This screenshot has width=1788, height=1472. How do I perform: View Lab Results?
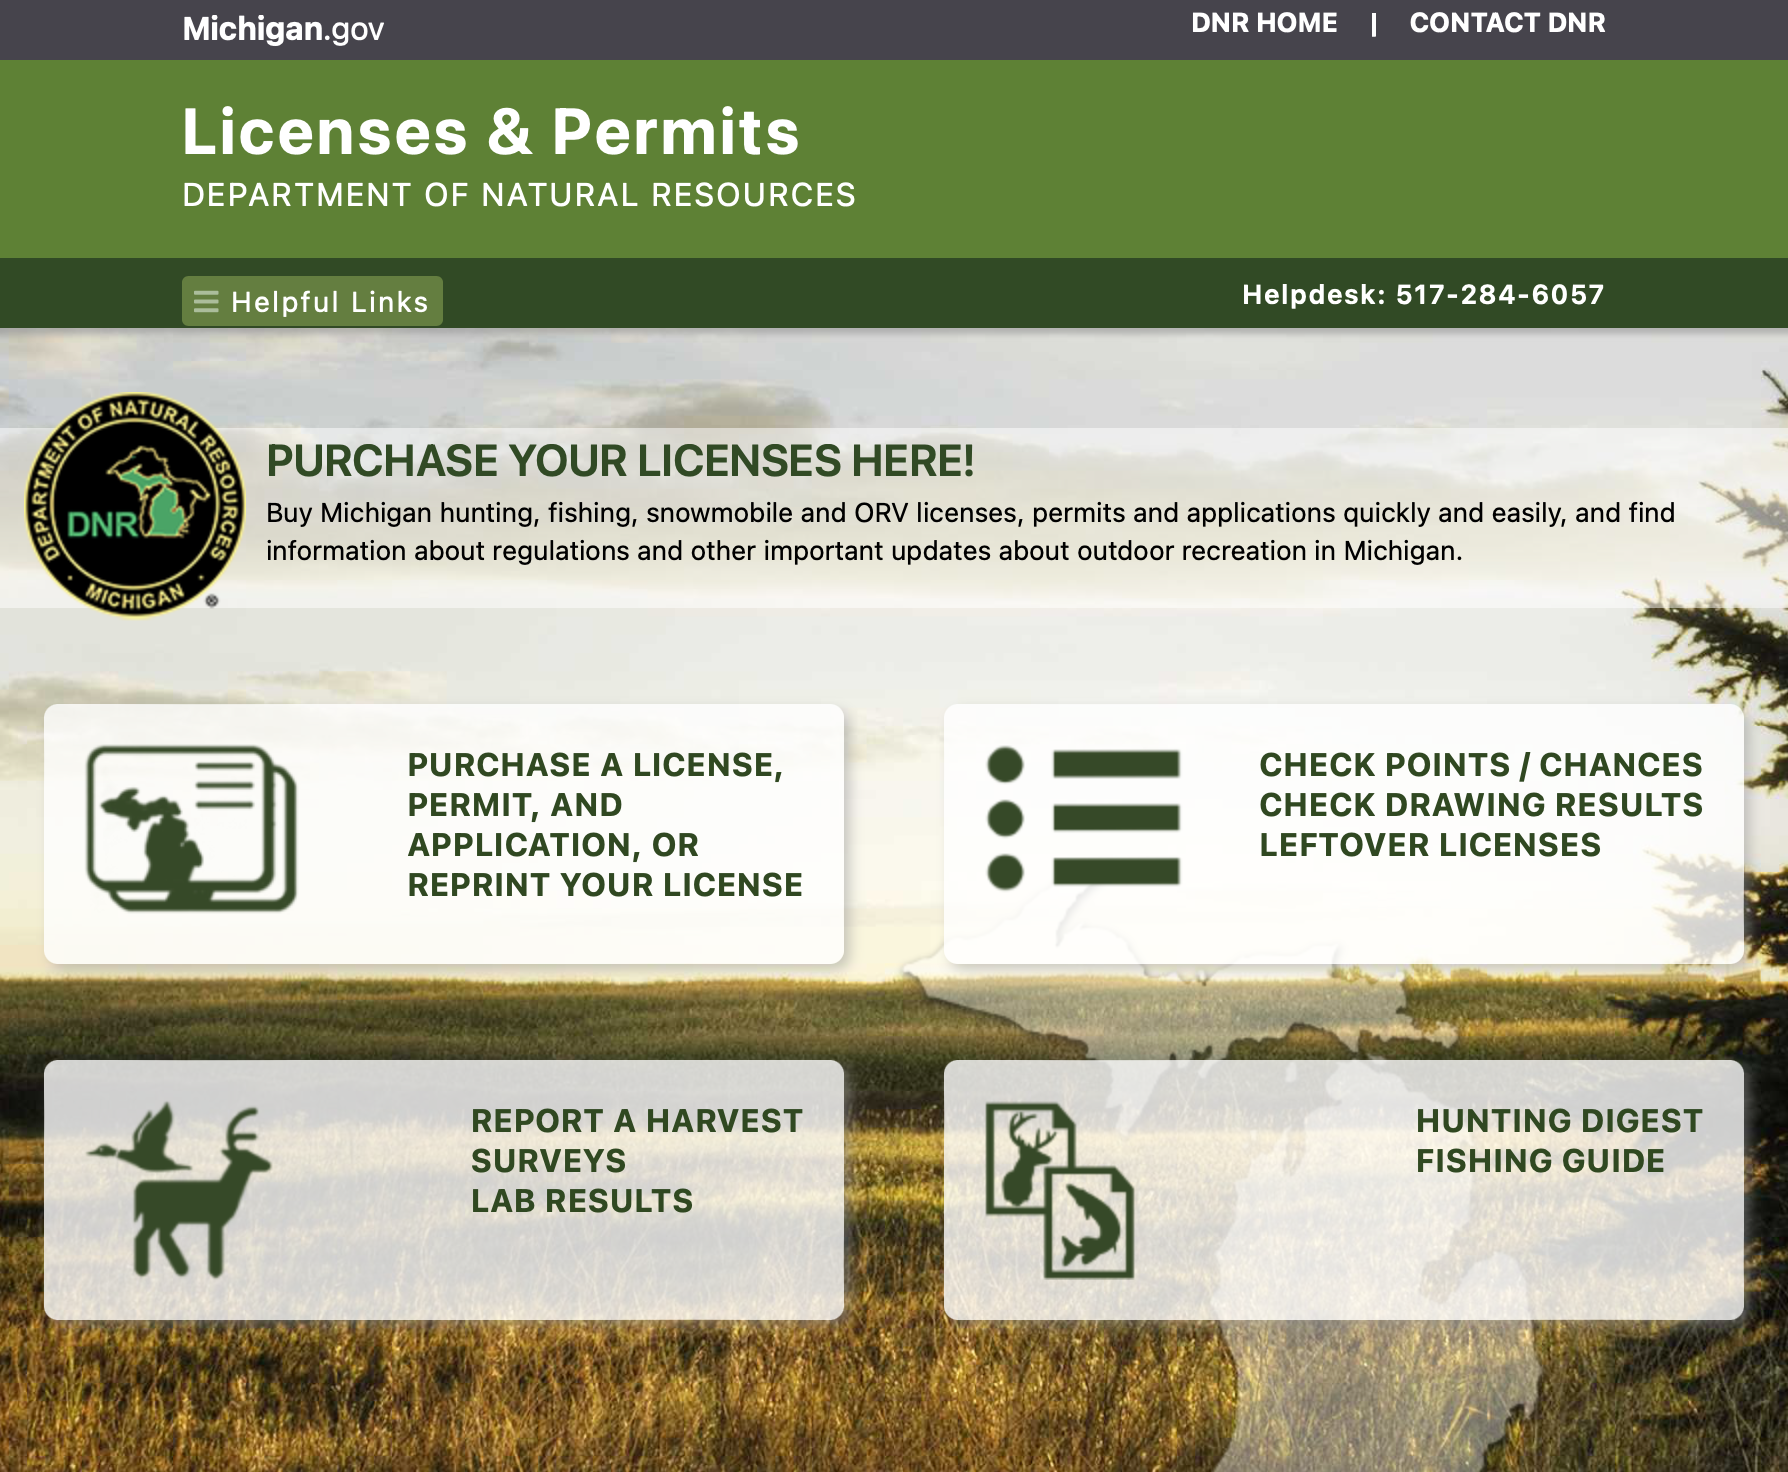click(581, 1201)
